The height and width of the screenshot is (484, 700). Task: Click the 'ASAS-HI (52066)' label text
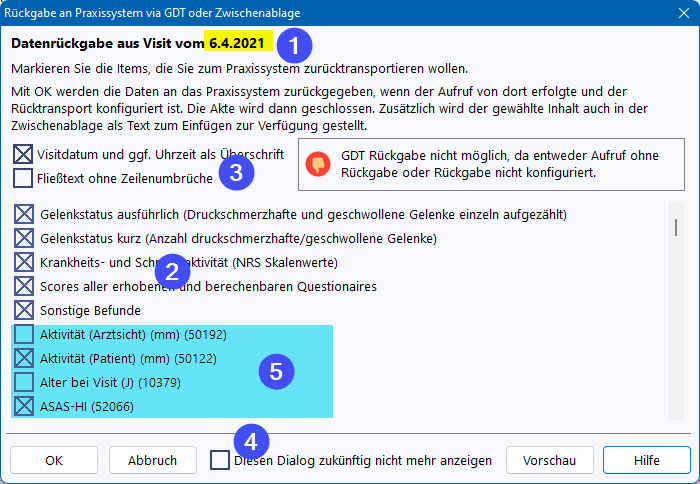tap(87, 407)
